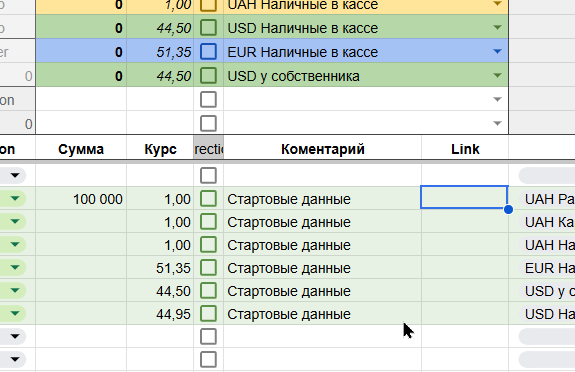
Task: Tick the checkbox for USD у собственника
Action: (208, 76)
